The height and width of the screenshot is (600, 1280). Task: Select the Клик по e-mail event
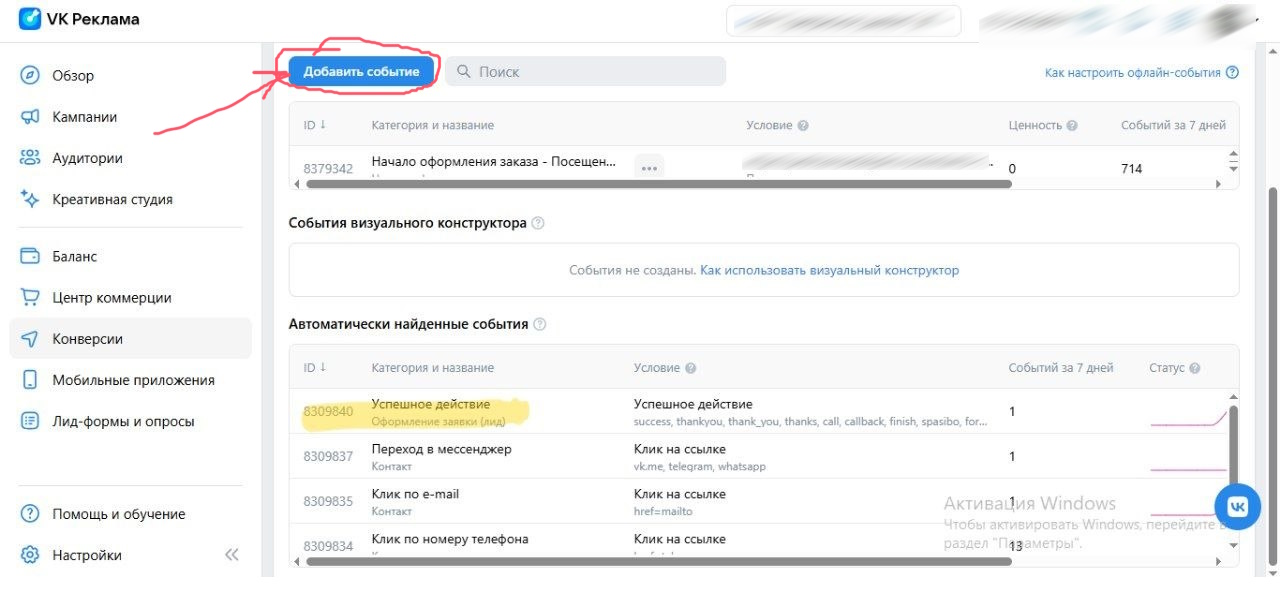tap(415, 494)
